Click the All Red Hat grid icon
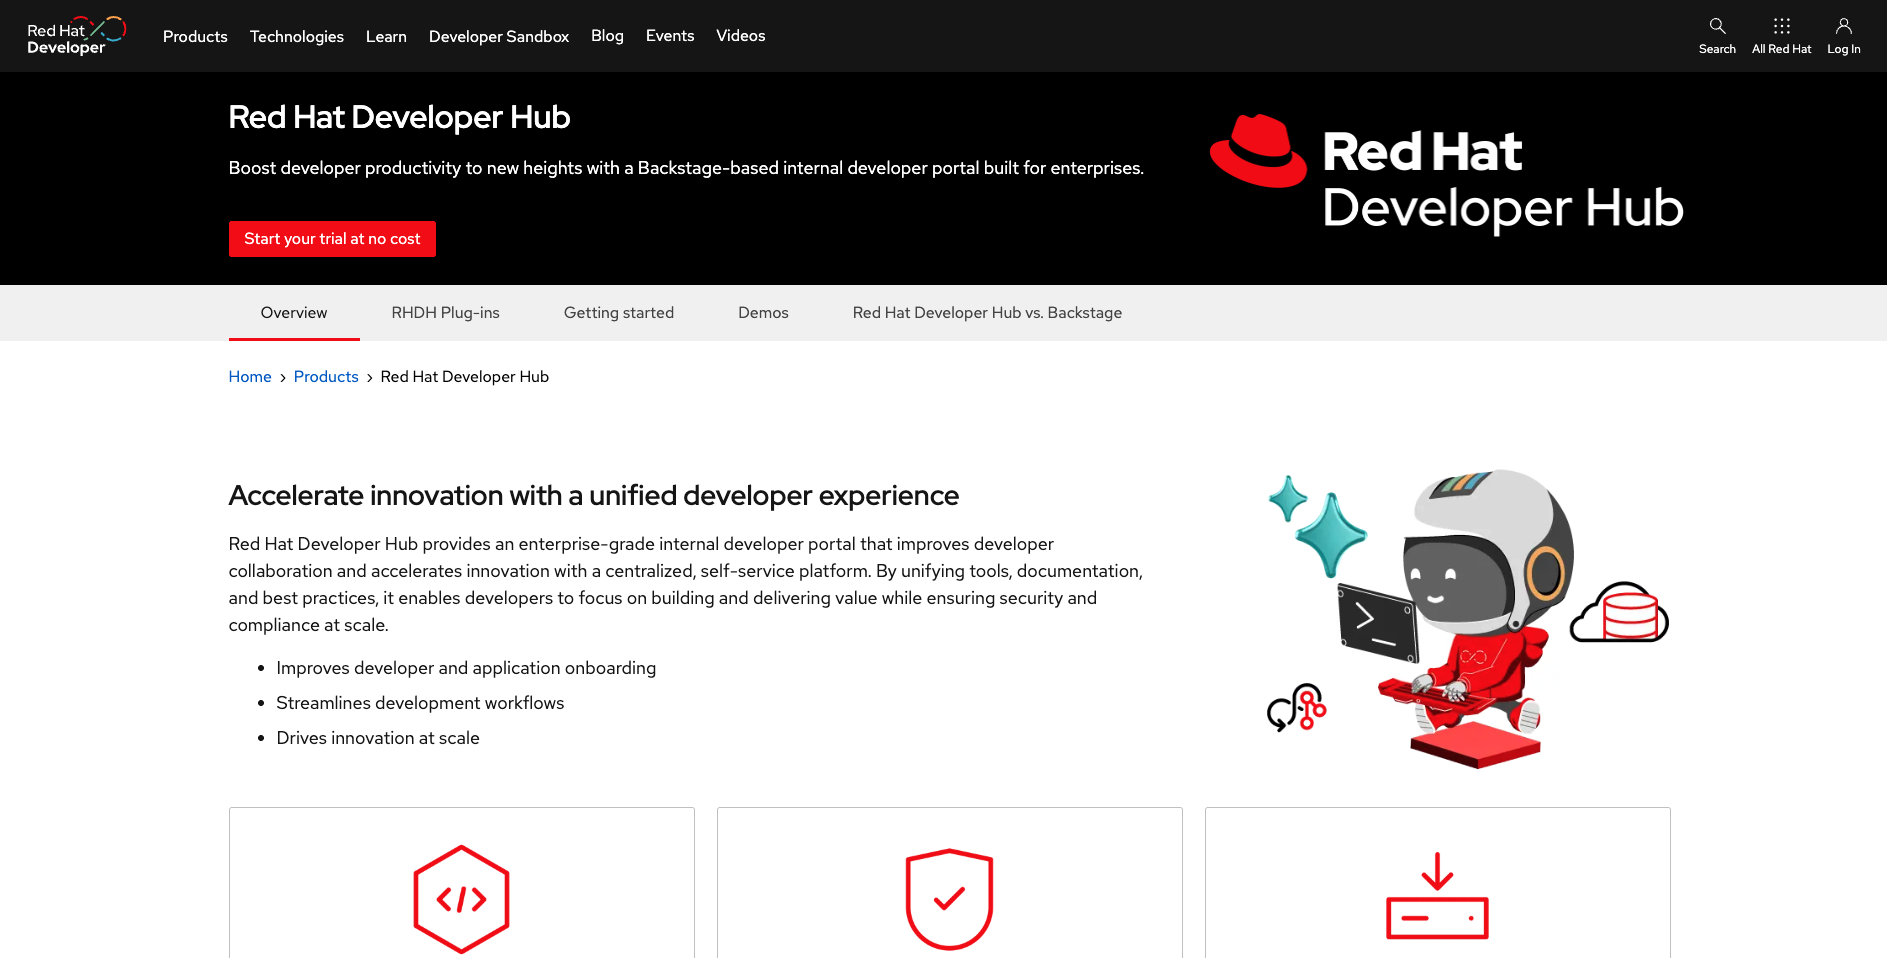1887x958 pixels. pyautogui.click(x=1781, y=33)
